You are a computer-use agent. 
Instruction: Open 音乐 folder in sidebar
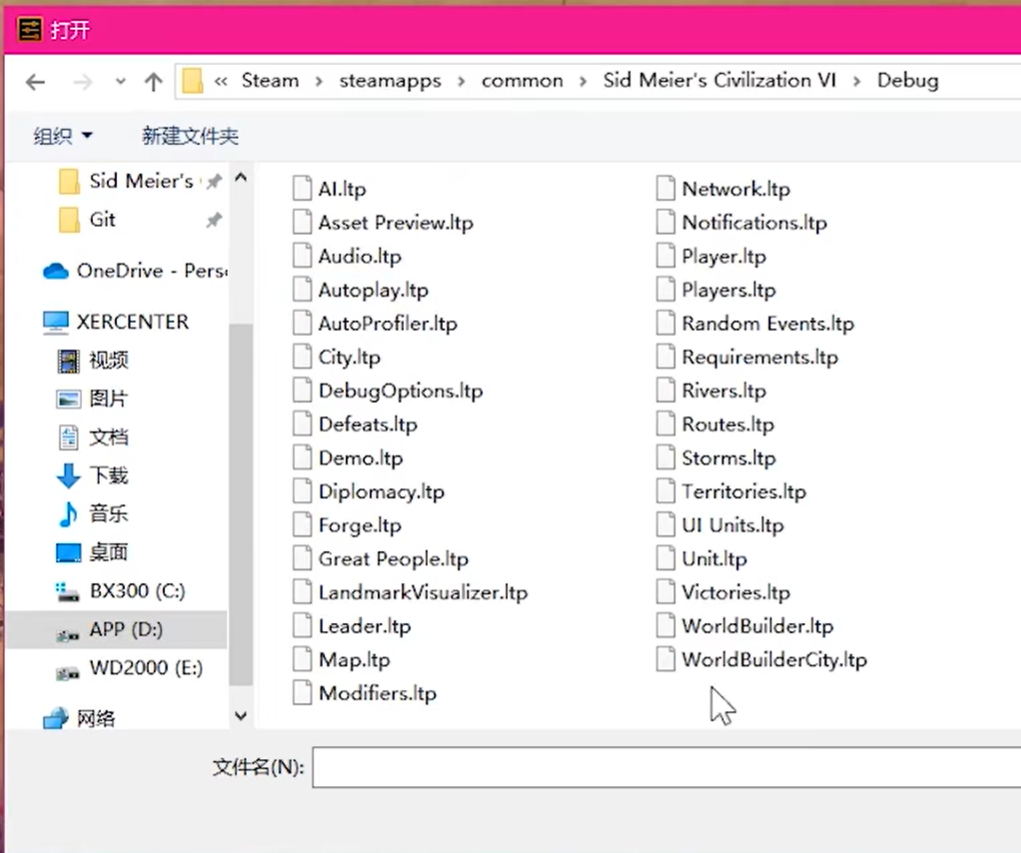point(93,514)
